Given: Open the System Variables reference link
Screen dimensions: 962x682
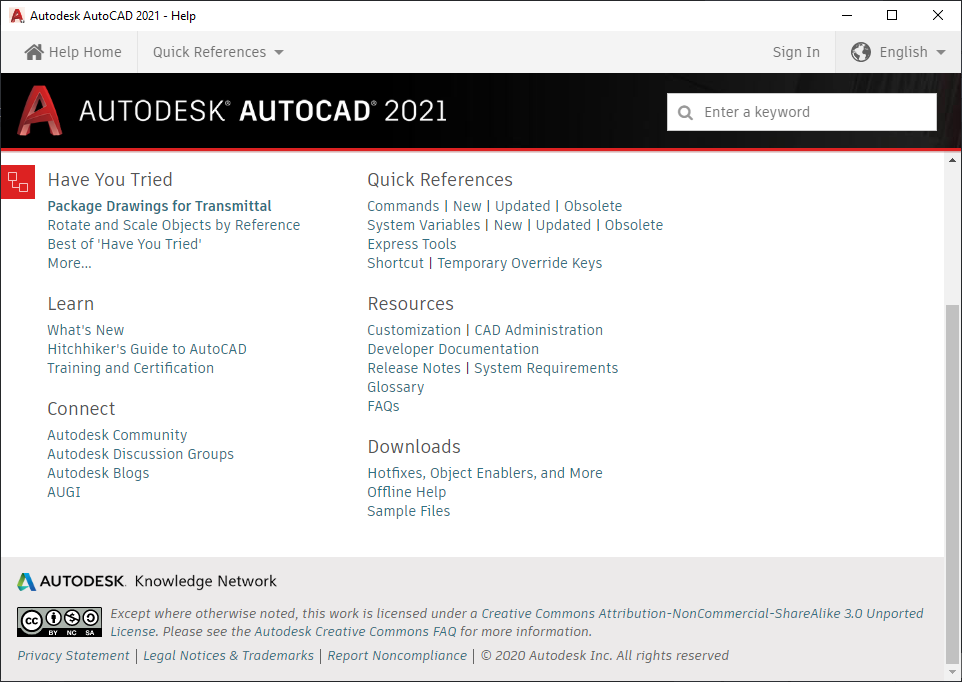Looking at the screenshot, I should click(x=424, y=225).
